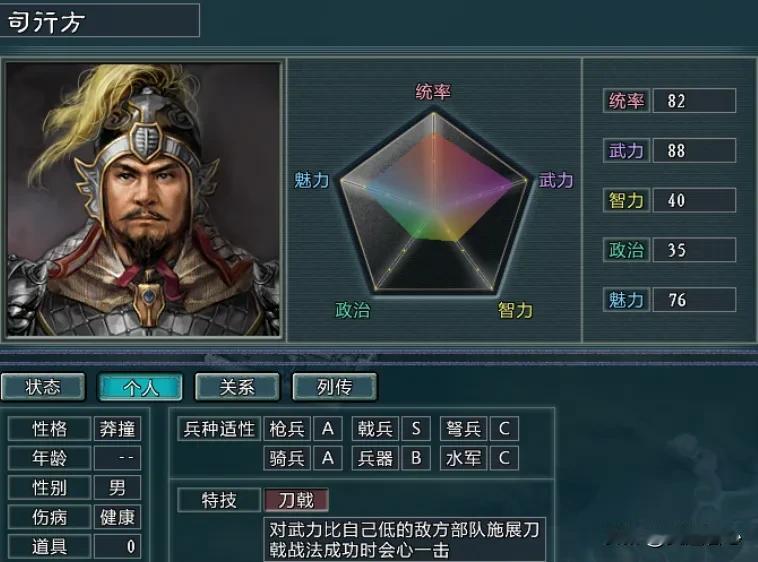Select the 骑兵 troop type cell
This screenshot has height=562, width=758.
[x=287, y=458]
